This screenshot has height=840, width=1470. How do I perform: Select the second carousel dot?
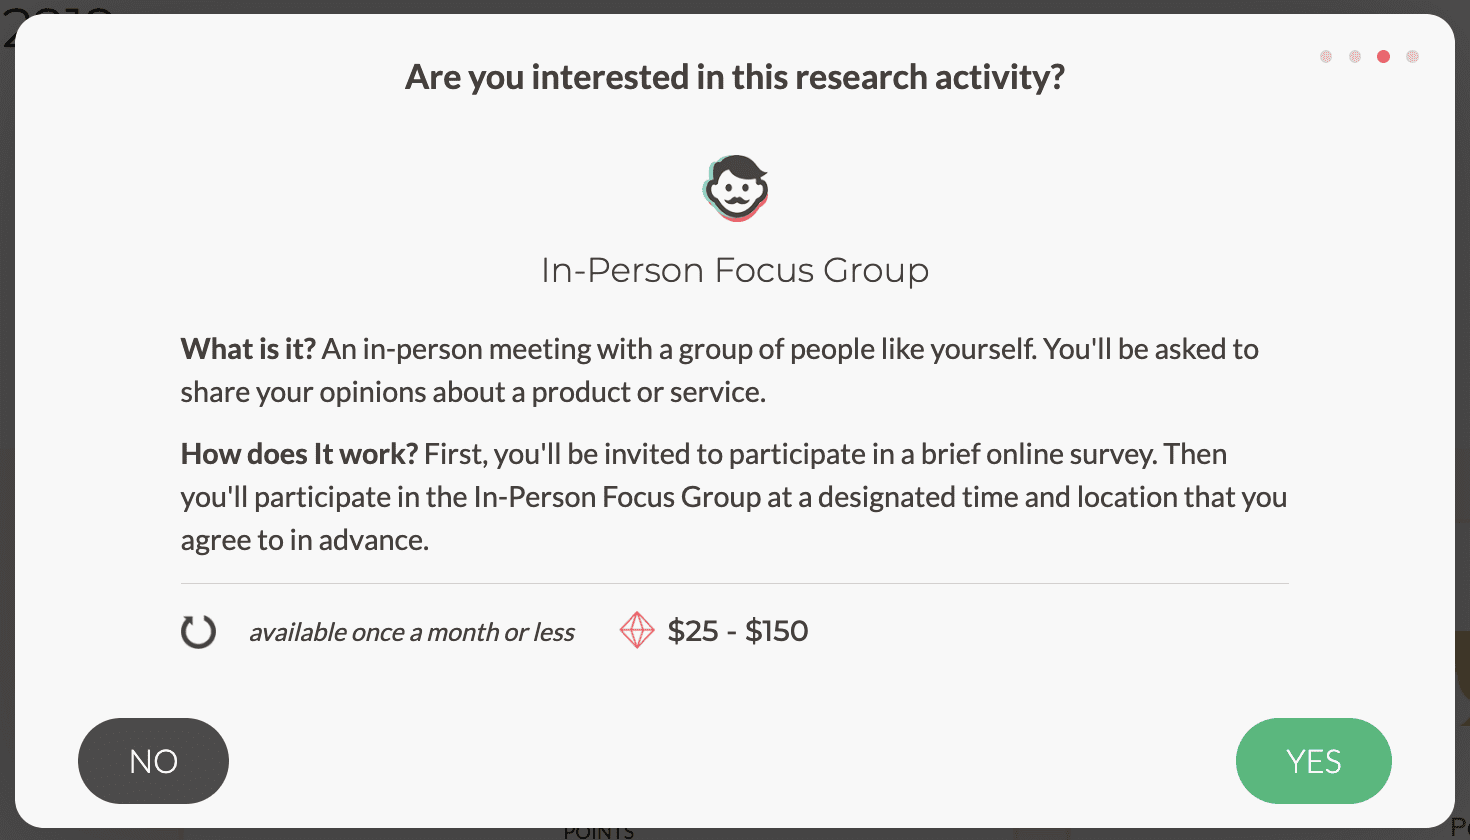pyautogui.click(x=1354, y=57)
